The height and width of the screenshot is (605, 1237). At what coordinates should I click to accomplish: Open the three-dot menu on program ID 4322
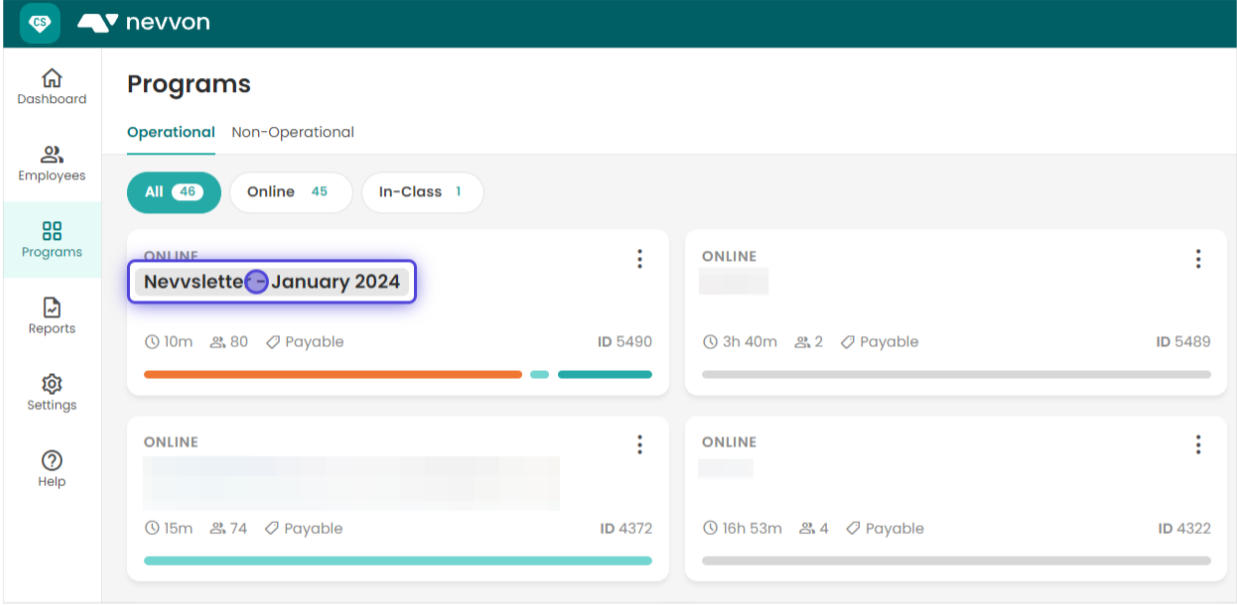(x=1197, y=444)
